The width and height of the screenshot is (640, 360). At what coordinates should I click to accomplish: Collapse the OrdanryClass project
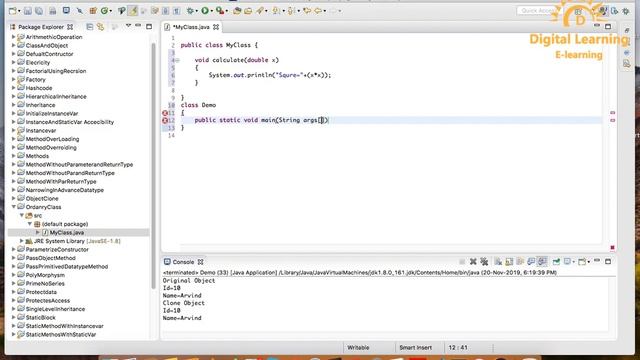click(13, 207)
